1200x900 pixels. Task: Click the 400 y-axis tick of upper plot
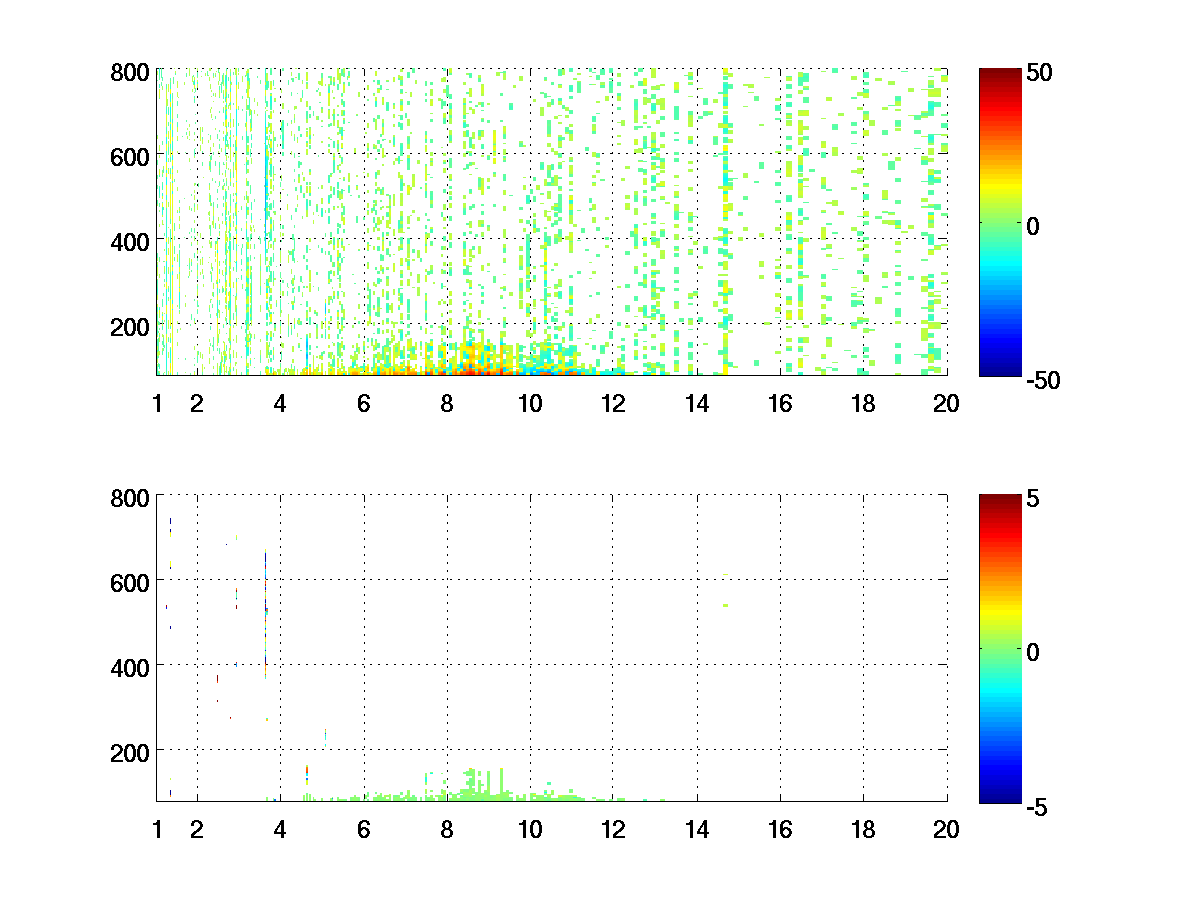click(x=130, y=241)
